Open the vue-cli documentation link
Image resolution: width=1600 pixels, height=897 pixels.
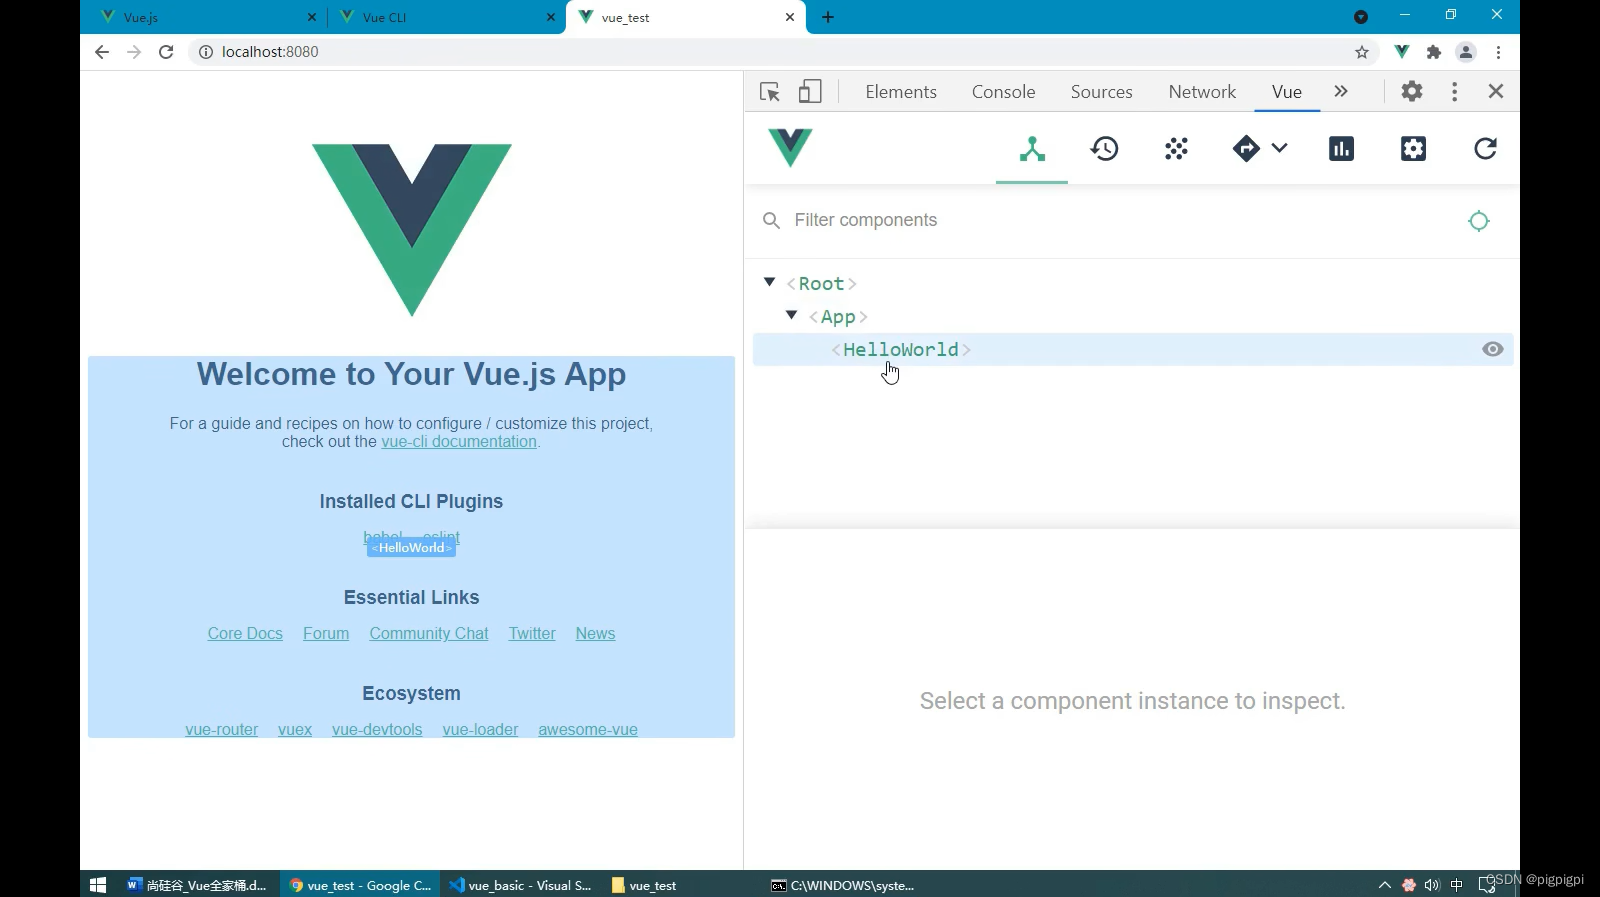pyautogui.click(x=459, y=442)
